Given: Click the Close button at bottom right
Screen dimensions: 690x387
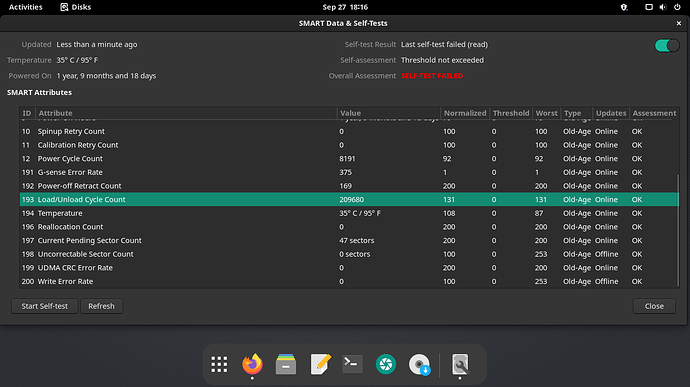Looking at the screenshot, I should 654,306.
